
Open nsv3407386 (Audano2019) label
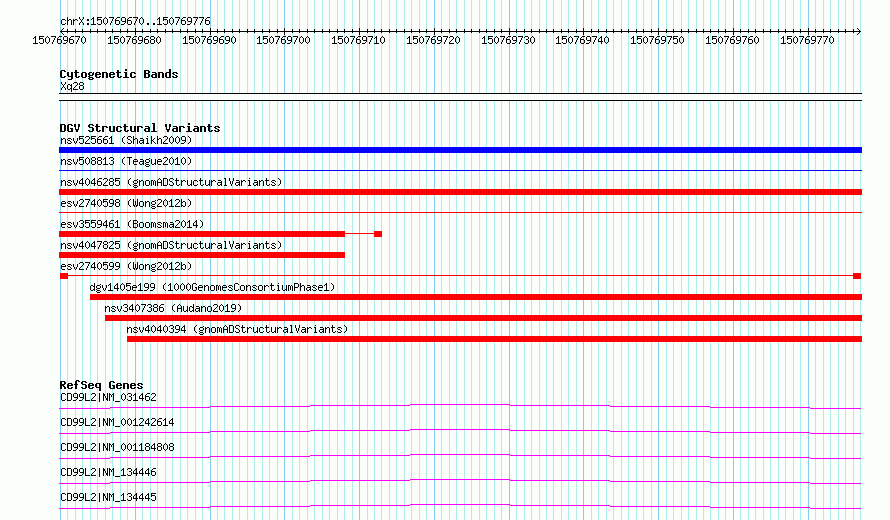(173, 308)
